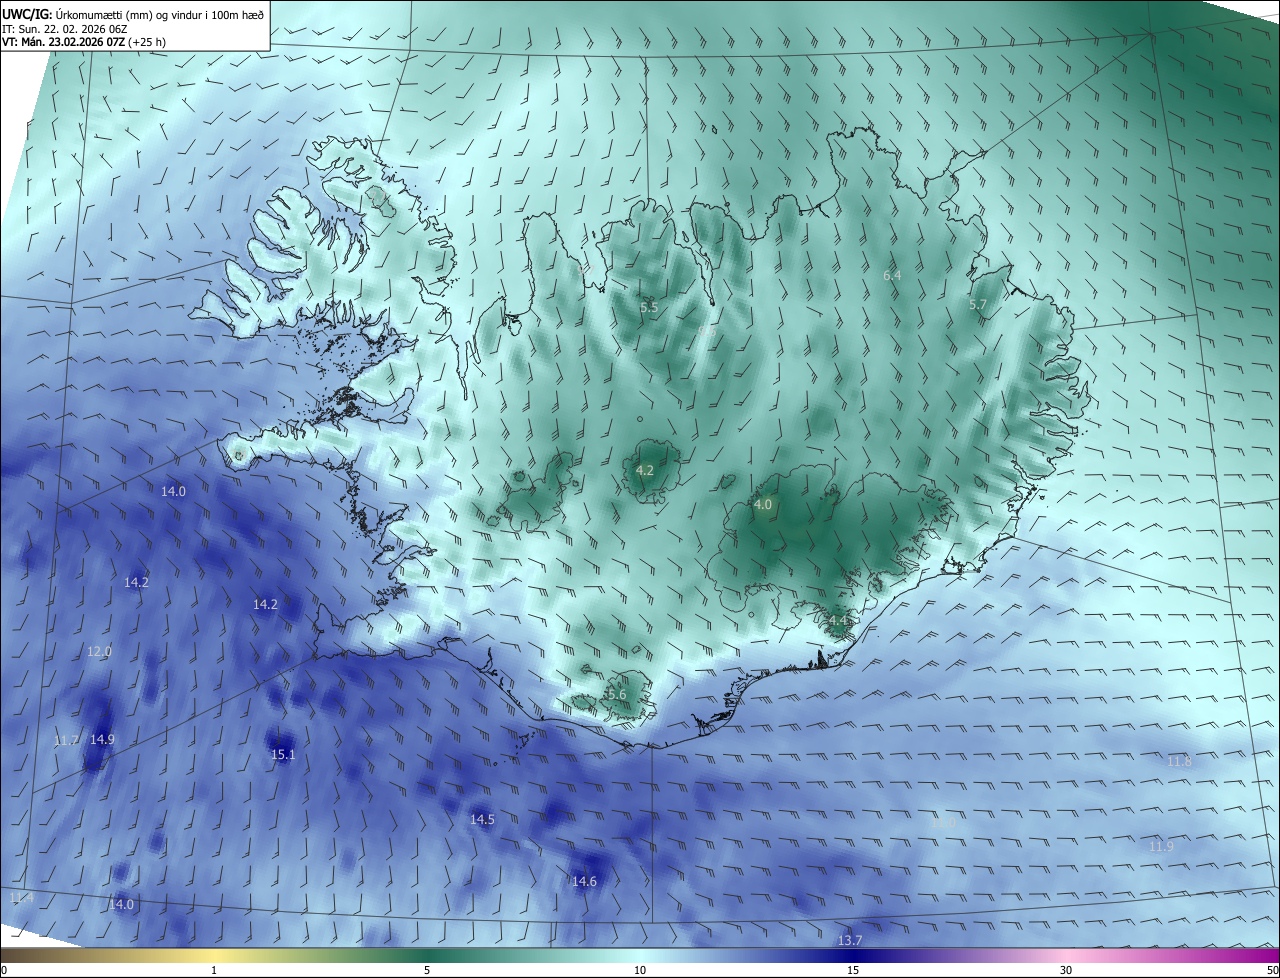This screenshot has height=978, width=1280.
Task: Click the 12.0 value label
Action: click(99, 652)
